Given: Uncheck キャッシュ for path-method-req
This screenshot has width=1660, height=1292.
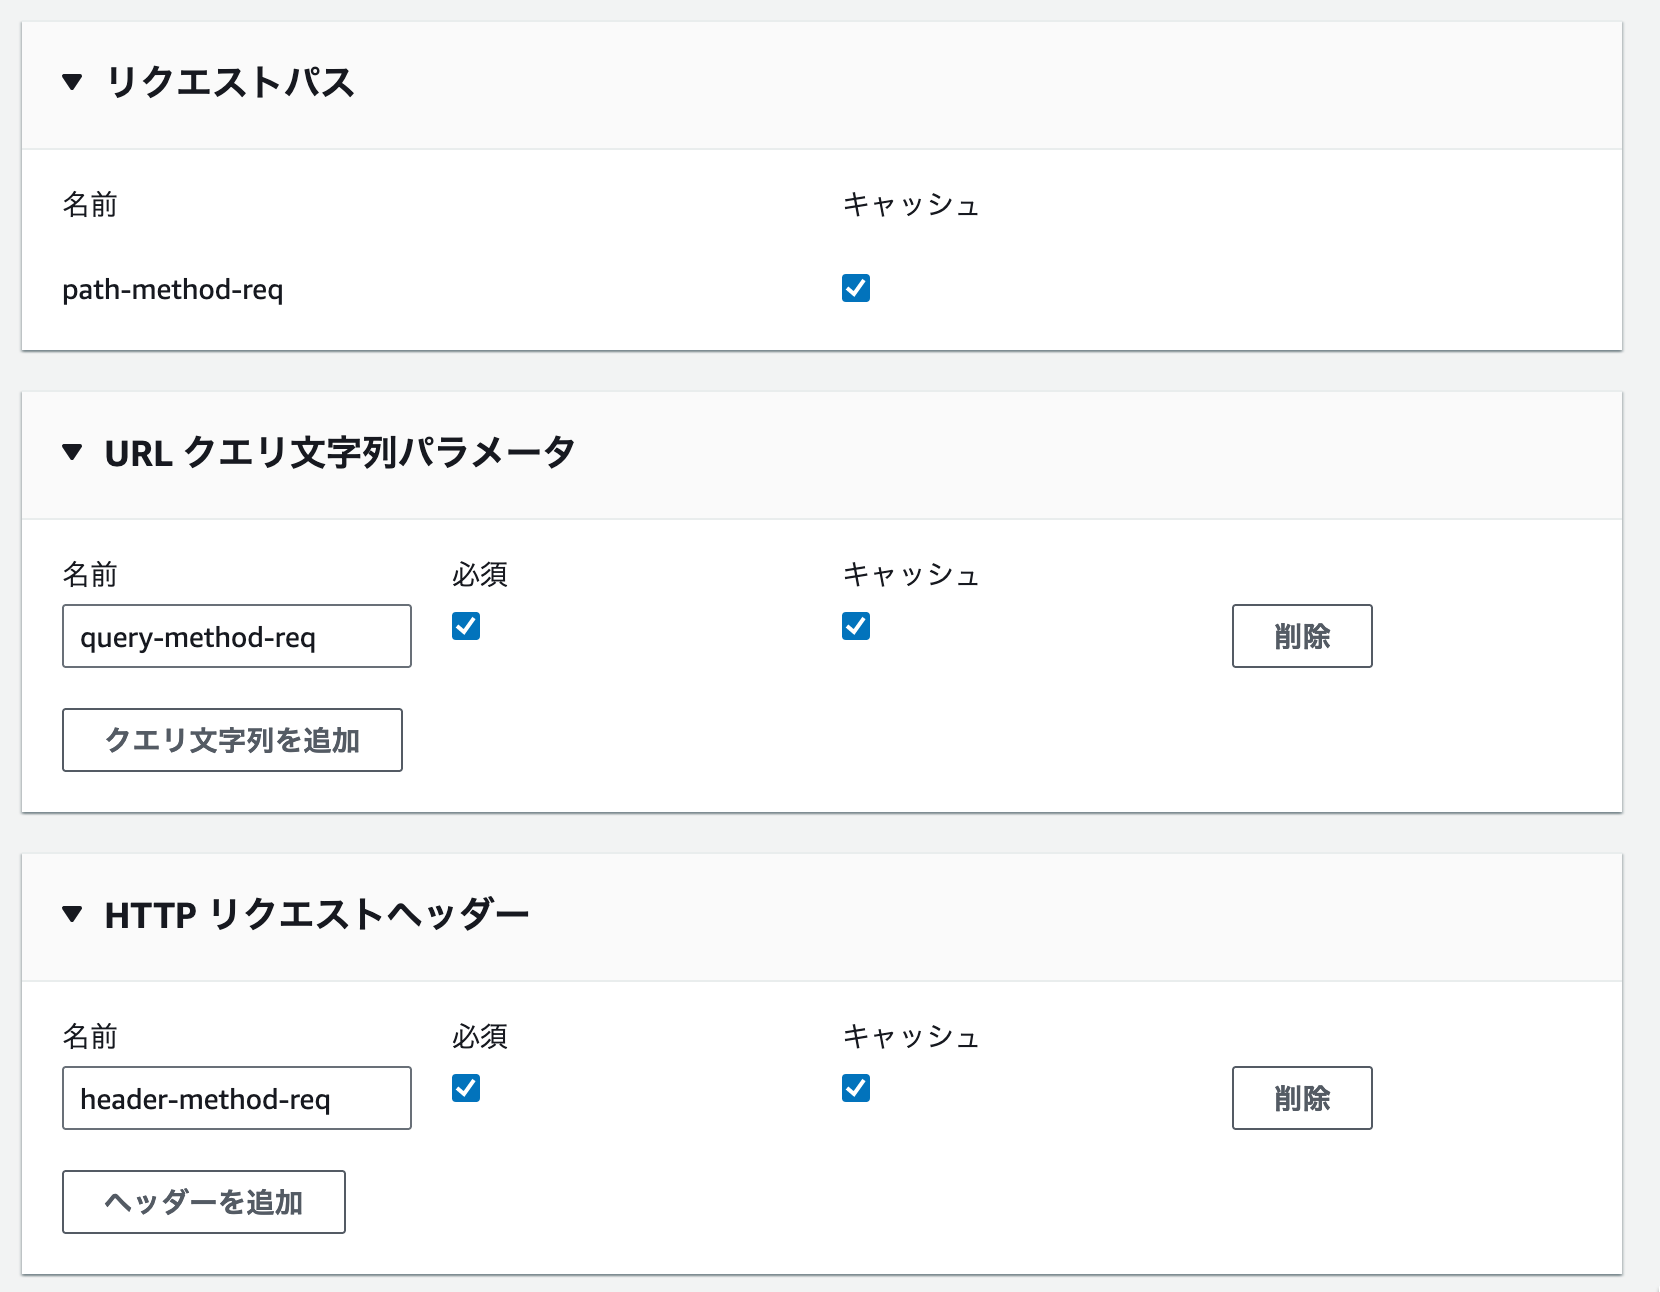Looking at the screenshot, I should 857,289.
